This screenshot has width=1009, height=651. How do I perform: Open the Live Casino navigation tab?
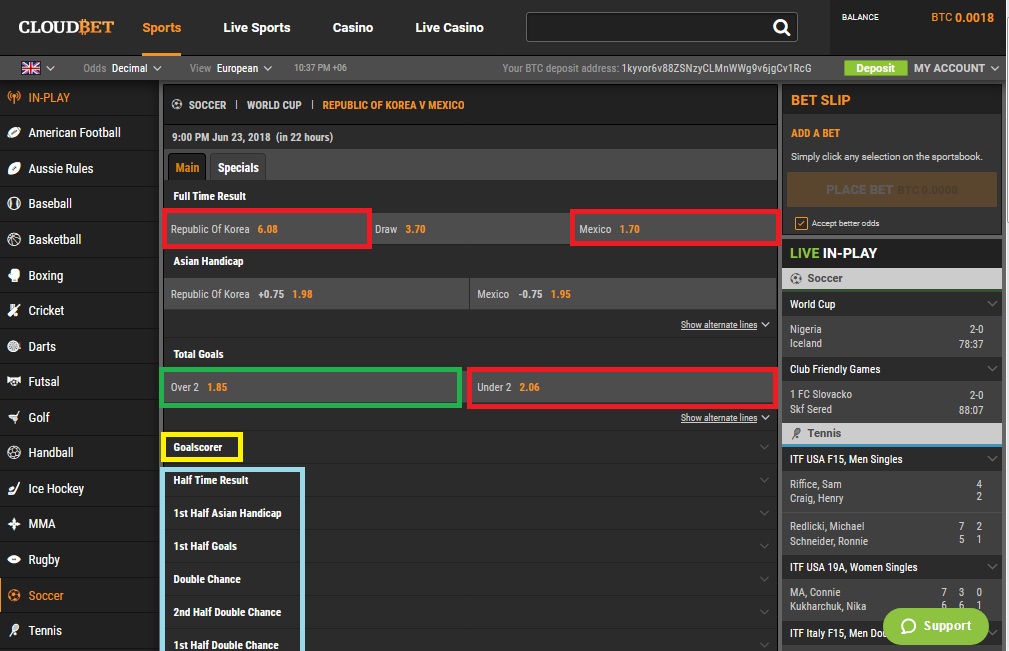[x=449, y=28]
